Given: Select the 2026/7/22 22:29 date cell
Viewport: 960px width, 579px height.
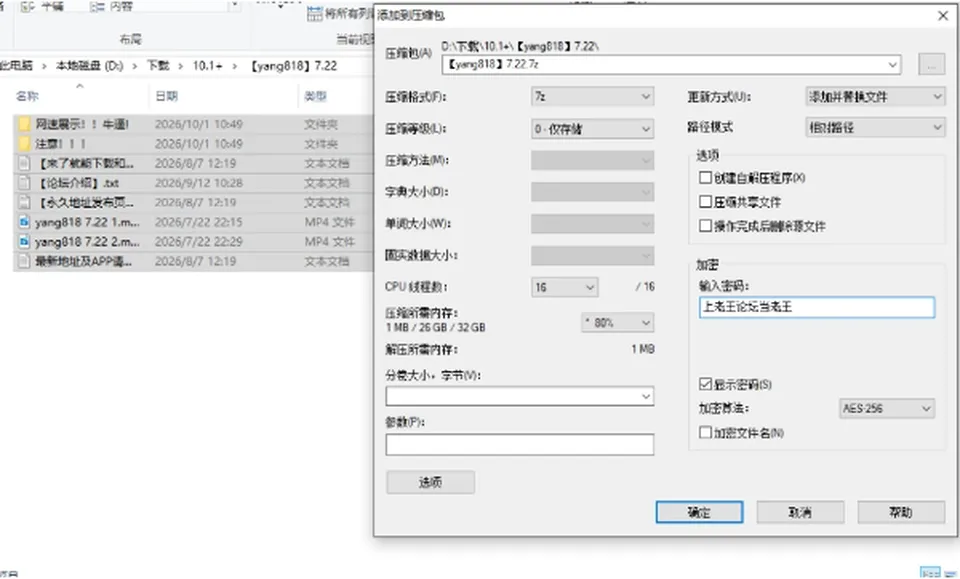Looking at the screenshot, I should pyautogui.click(x=199, y=242).
